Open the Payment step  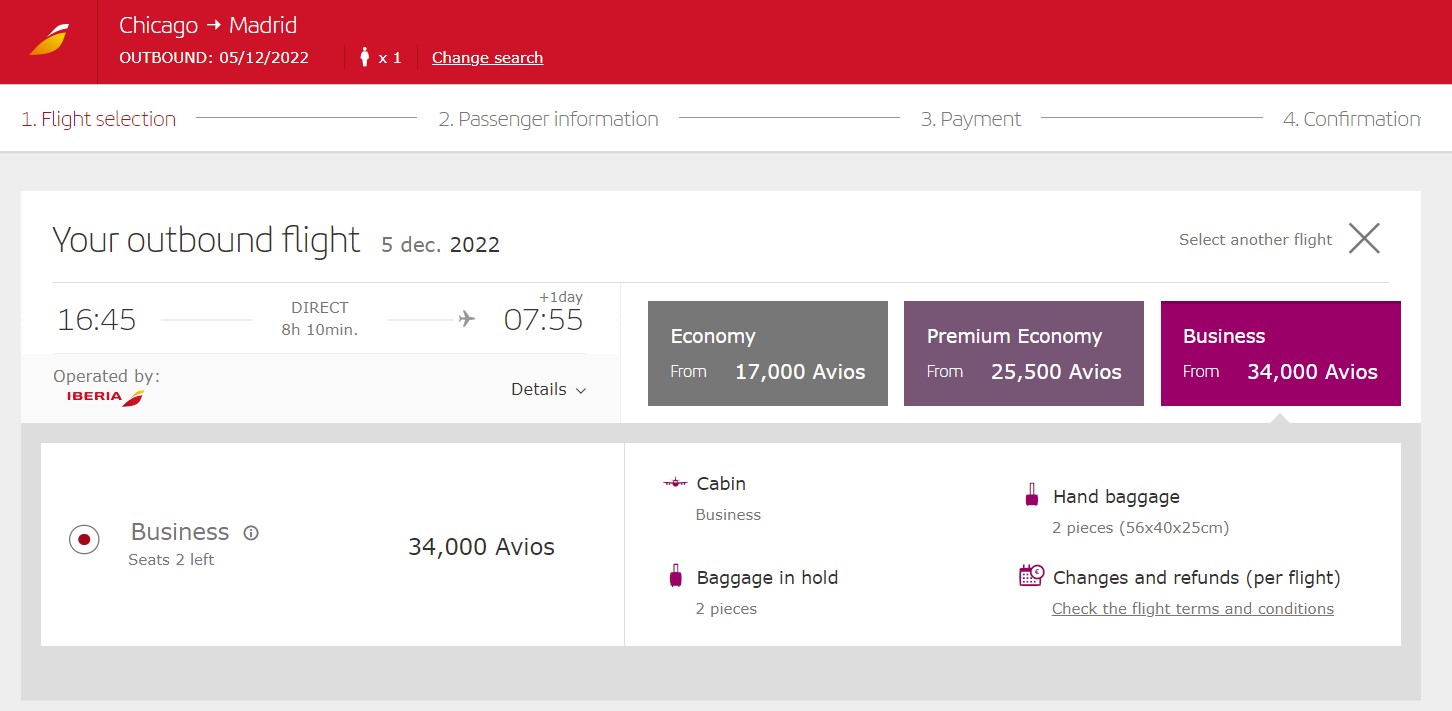coord(971,118)
